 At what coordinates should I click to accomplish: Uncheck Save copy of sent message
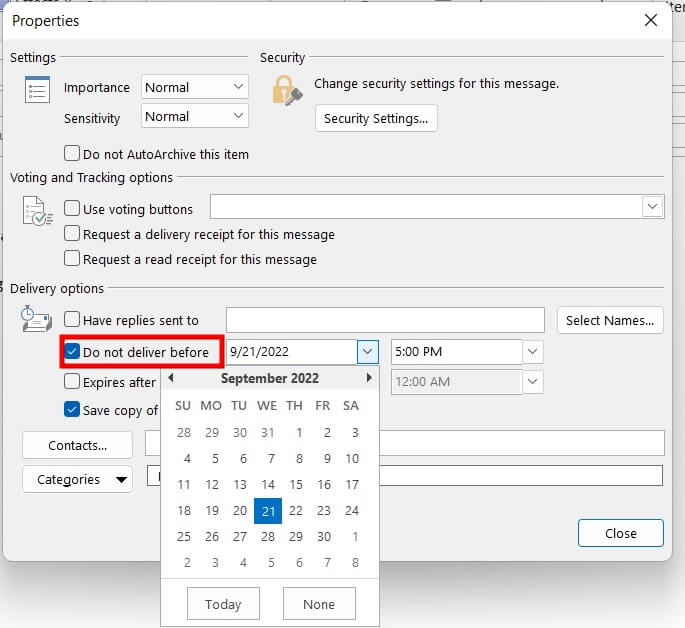click(x=72, y=410)
